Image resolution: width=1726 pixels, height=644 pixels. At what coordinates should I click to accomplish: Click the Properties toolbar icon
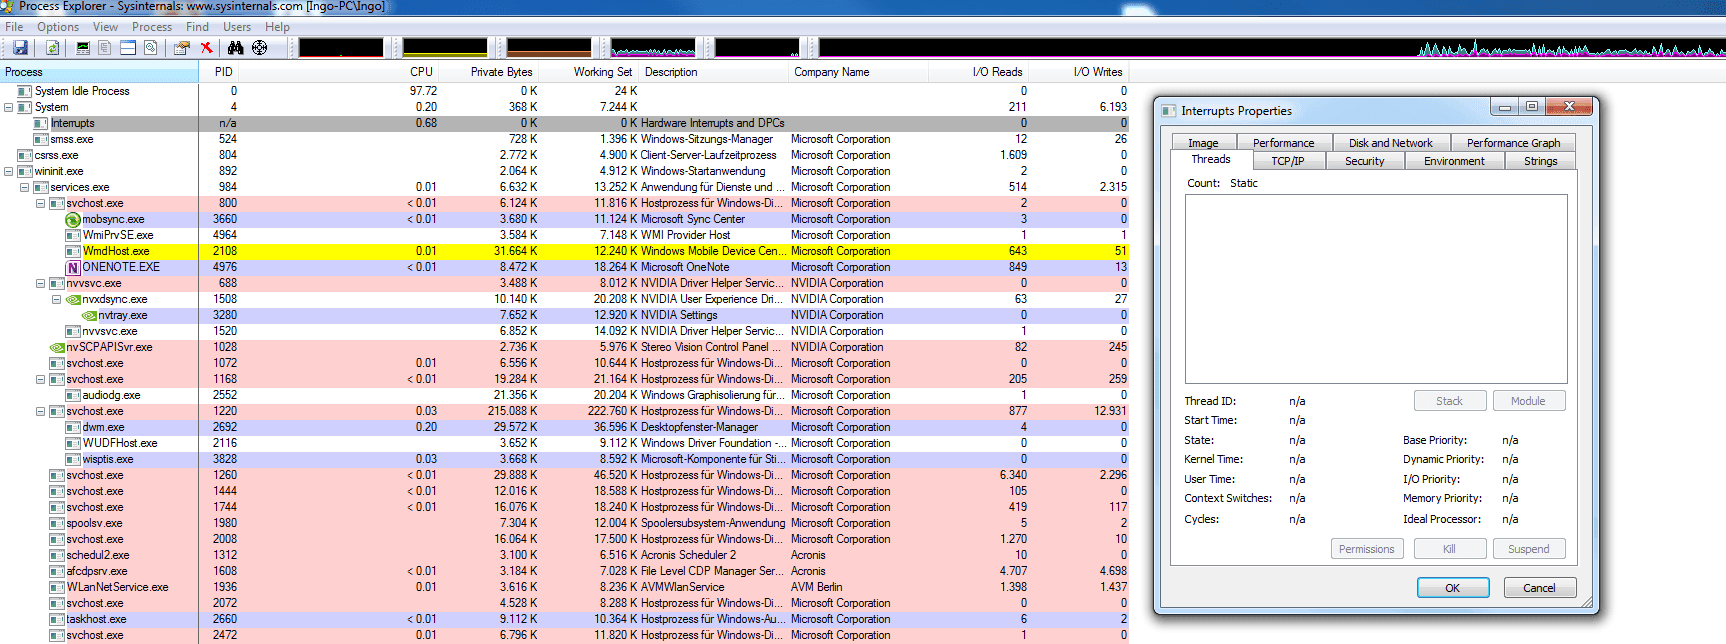[182, 47]
